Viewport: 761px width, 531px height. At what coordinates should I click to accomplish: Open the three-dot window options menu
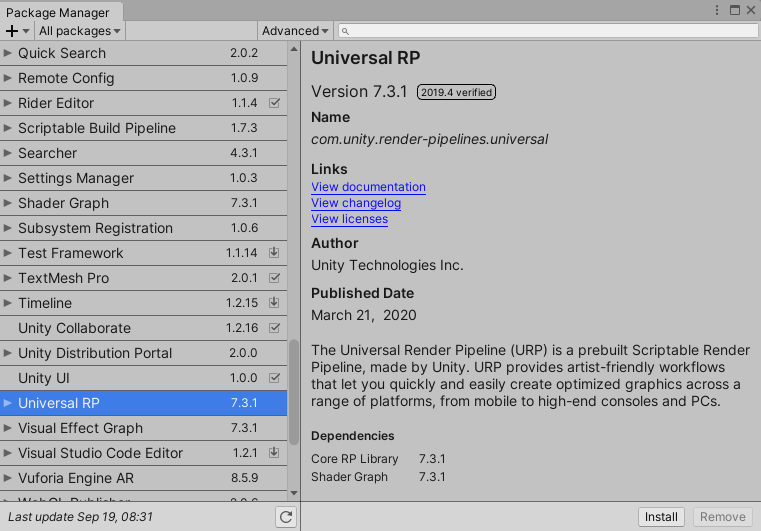pos(717,10)
